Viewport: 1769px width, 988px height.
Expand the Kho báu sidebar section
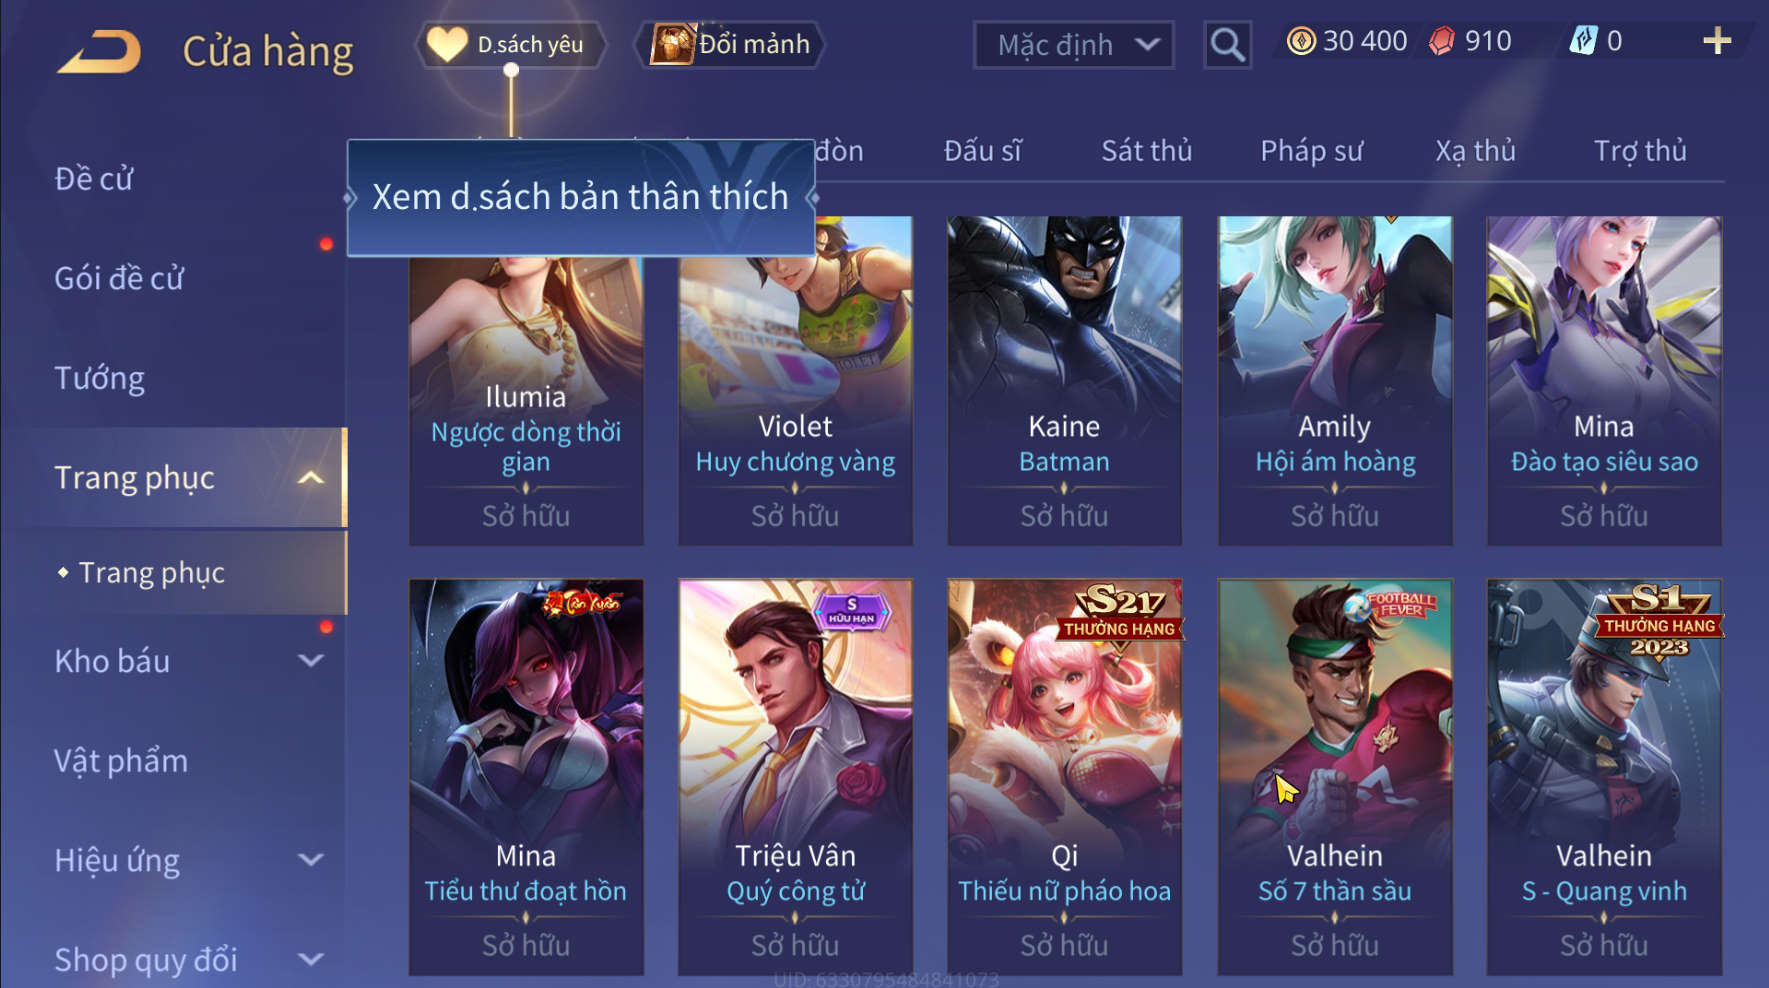point(311,661)
